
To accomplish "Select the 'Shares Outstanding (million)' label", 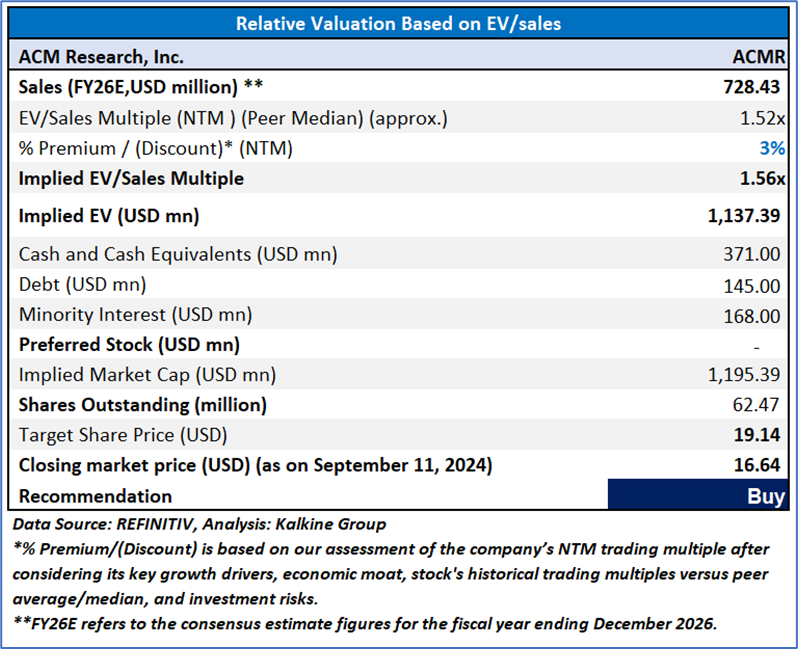I will 143,405.
